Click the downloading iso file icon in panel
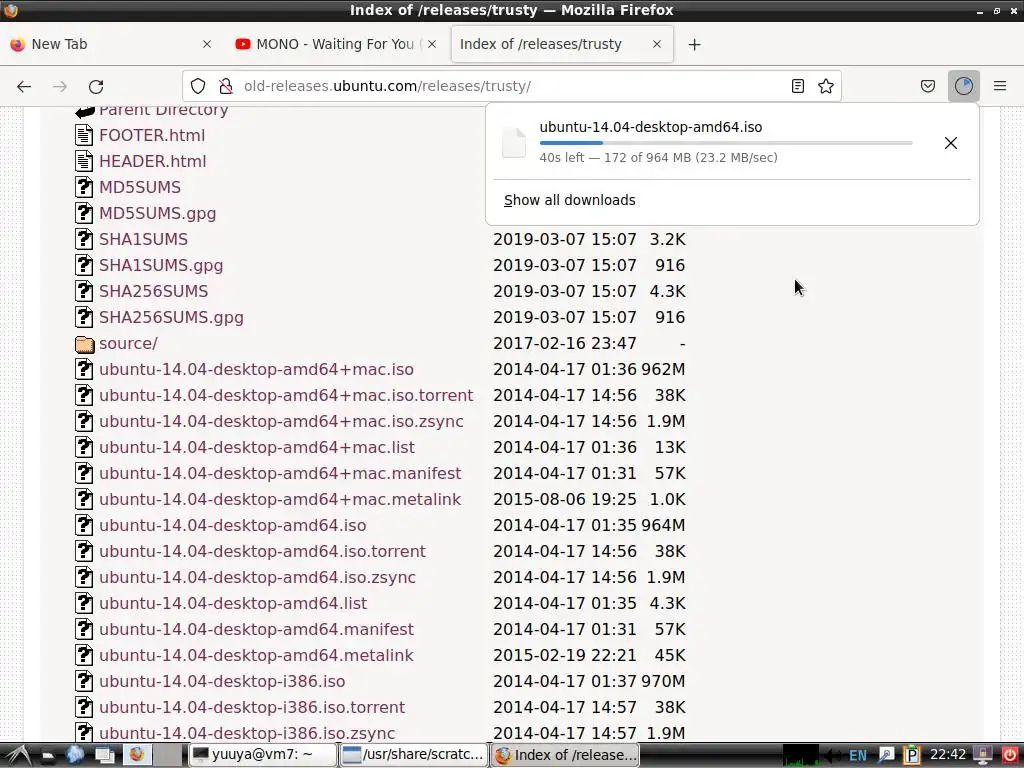This screenshot has height=768, width=1024. point(514,142)
